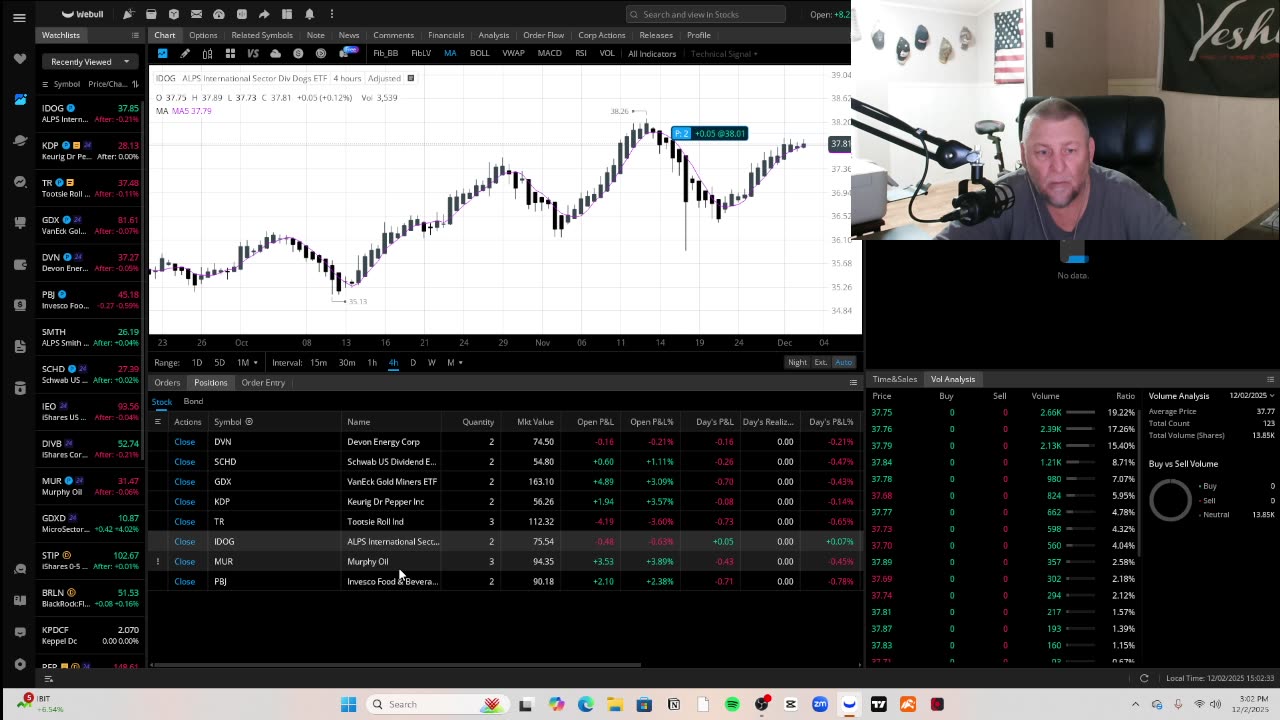Image resolution: width=1280 pixels, height=720 pixels.
Task: Set range to 5D
Action: (219, 362)
